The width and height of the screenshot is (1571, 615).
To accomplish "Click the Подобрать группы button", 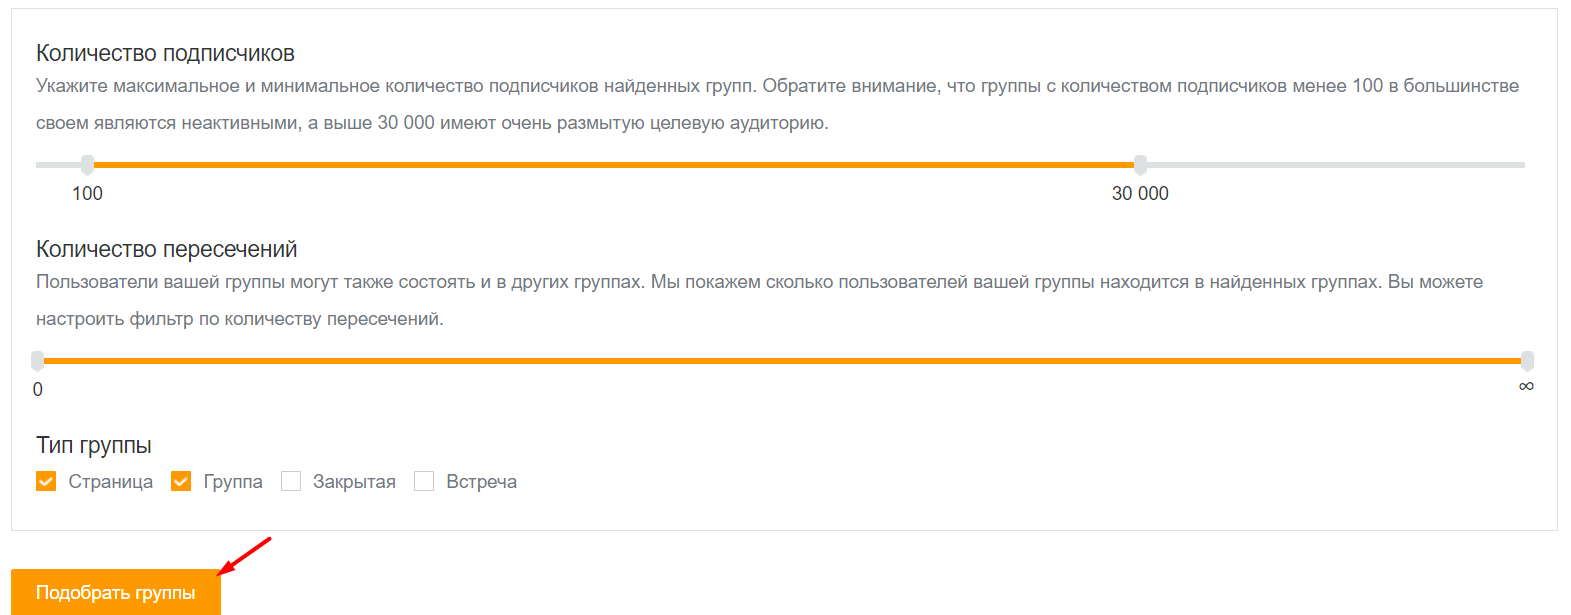I will (116, 592).
